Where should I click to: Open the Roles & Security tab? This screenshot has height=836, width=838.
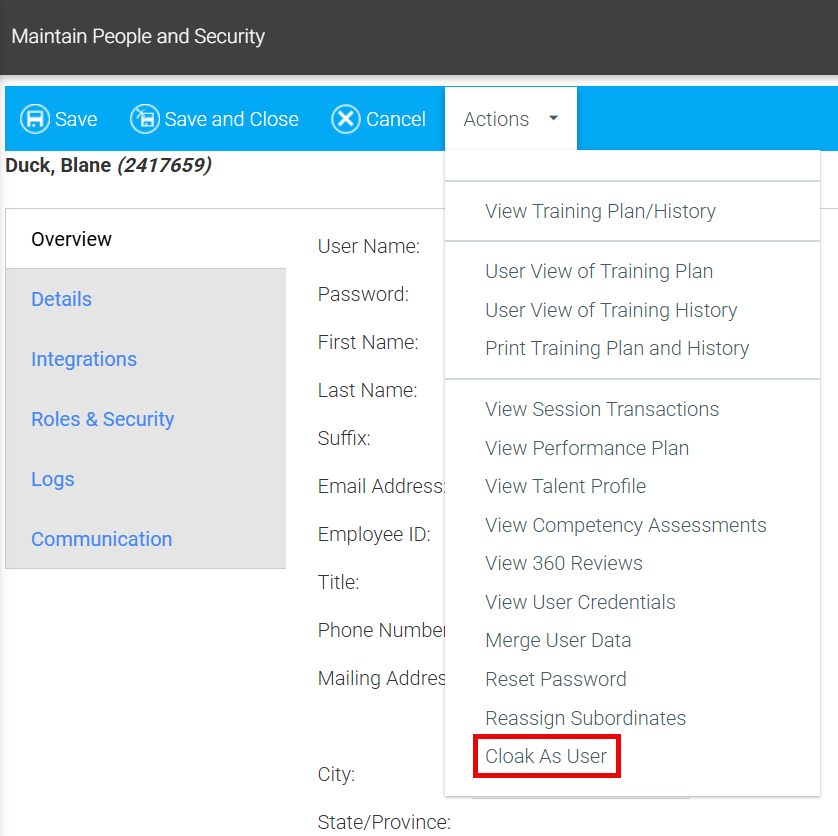(x=102, y=419)
